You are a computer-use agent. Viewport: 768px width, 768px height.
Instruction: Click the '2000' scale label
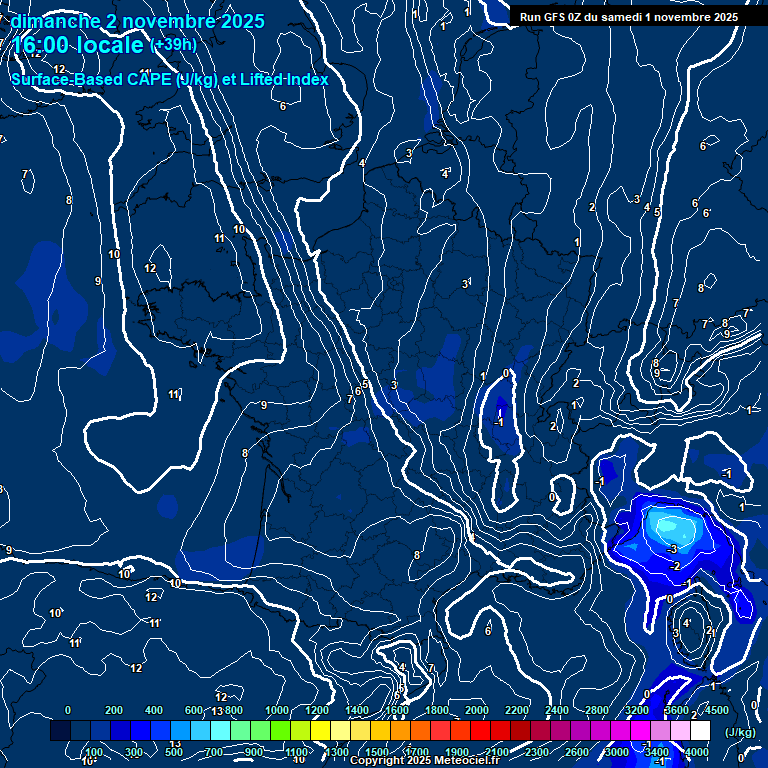(477, 710)
